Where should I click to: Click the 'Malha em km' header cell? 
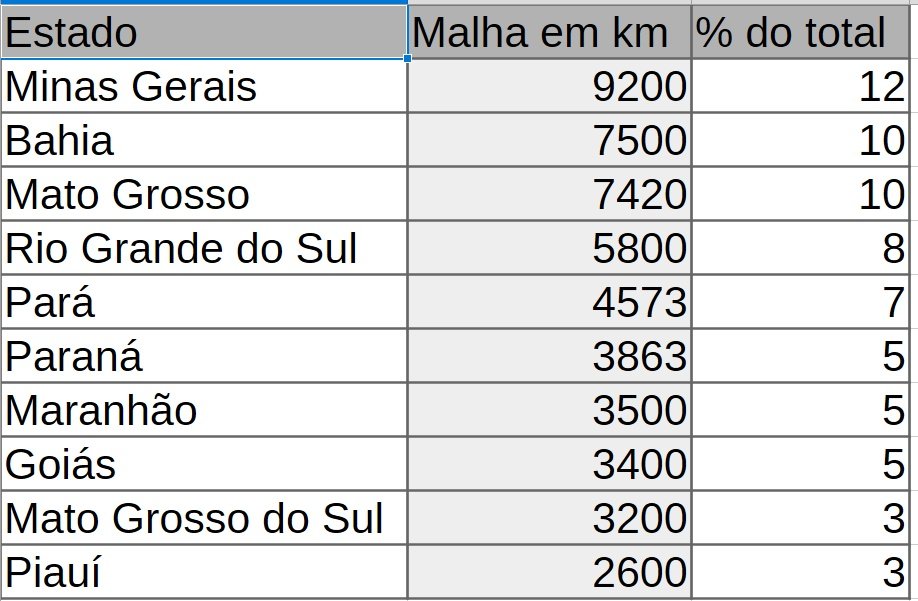[x=549, y=32]
